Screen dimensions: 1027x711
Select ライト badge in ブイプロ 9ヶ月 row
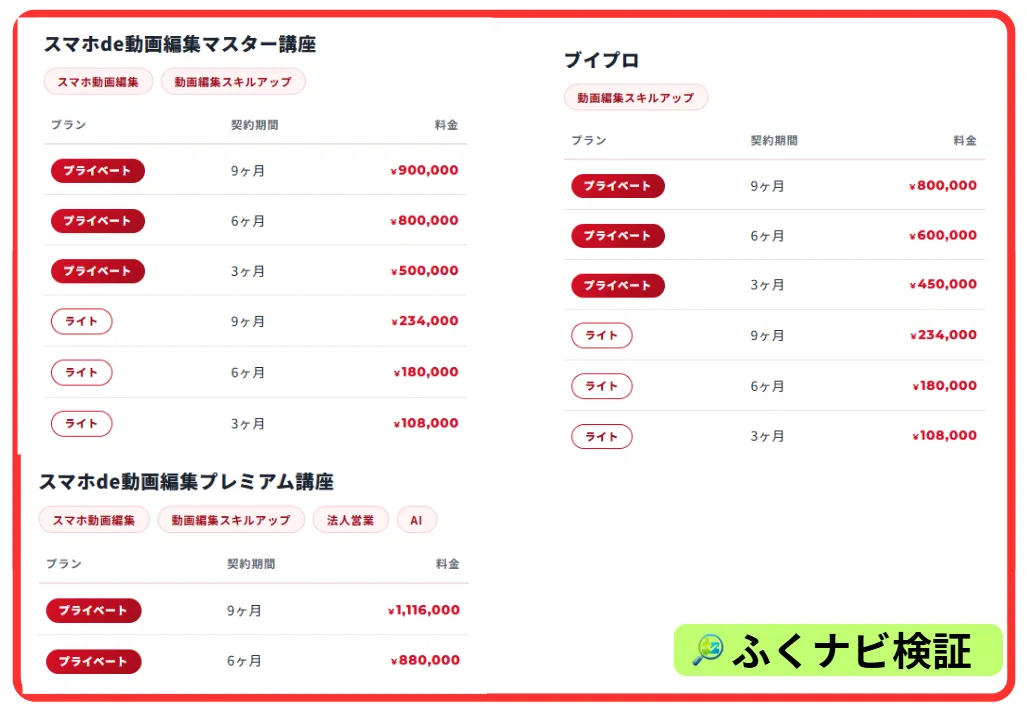(x=601, y=335)
